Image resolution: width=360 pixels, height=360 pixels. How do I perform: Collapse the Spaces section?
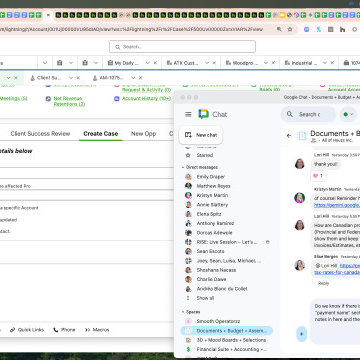tap(183, 312)
